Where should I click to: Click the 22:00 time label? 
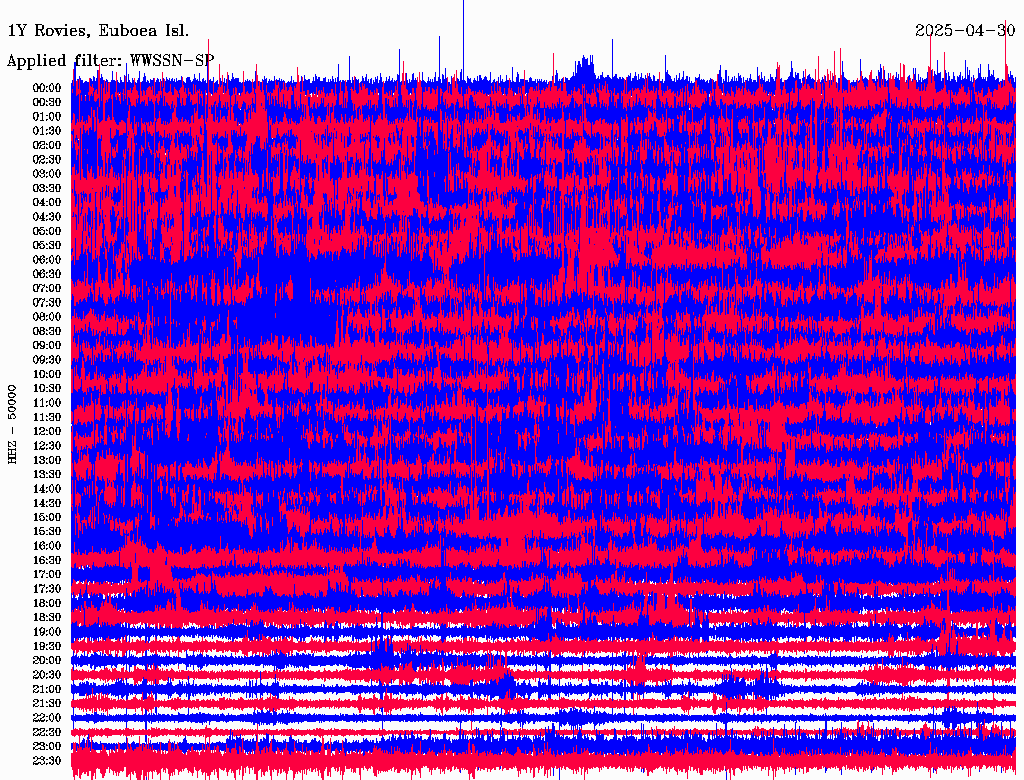tap(46, 718)
